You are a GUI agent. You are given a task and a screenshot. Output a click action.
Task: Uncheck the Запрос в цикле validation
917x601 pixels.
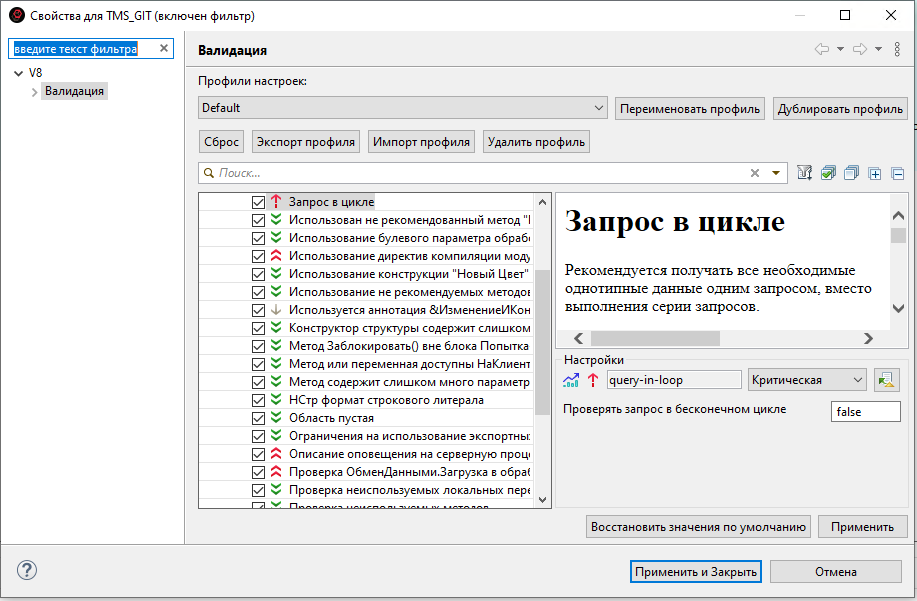258,202
